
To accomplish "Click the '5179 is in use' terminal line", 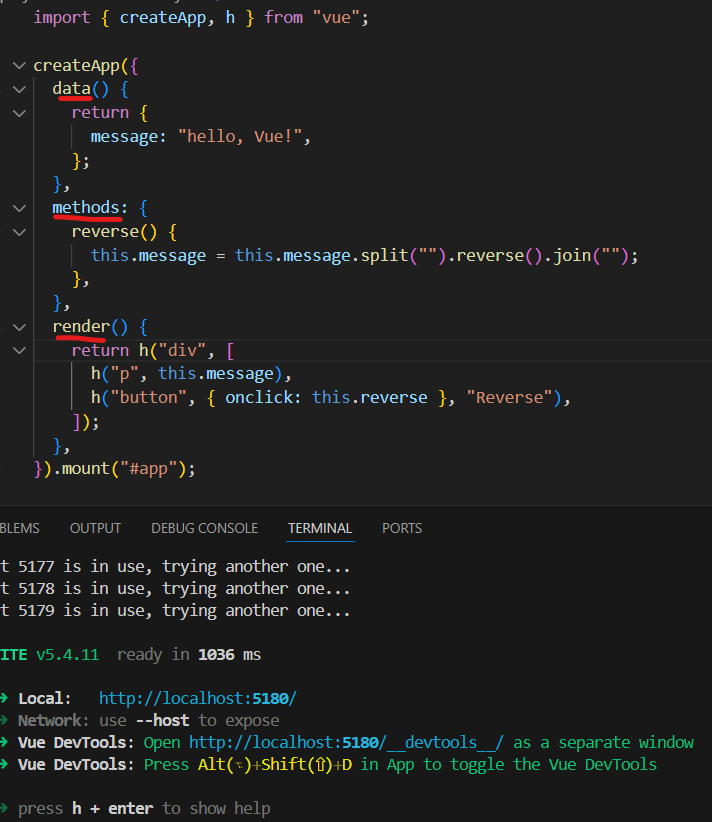I will click(x=175, y=611).
